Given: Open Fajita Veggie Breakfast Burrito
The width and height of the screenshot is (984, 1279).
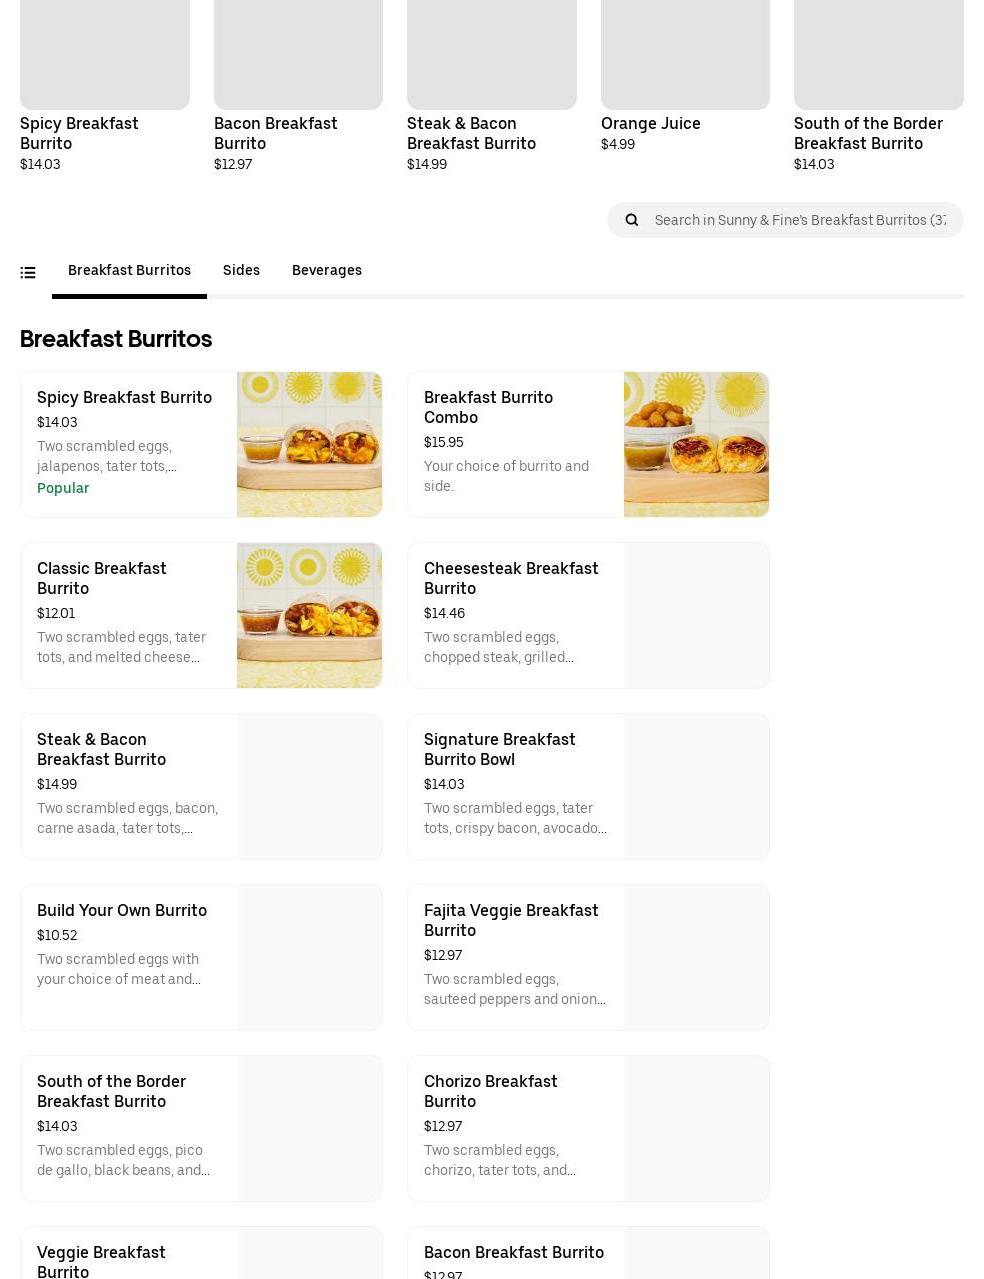Looking at the screenshot, I should coord(511,920).
